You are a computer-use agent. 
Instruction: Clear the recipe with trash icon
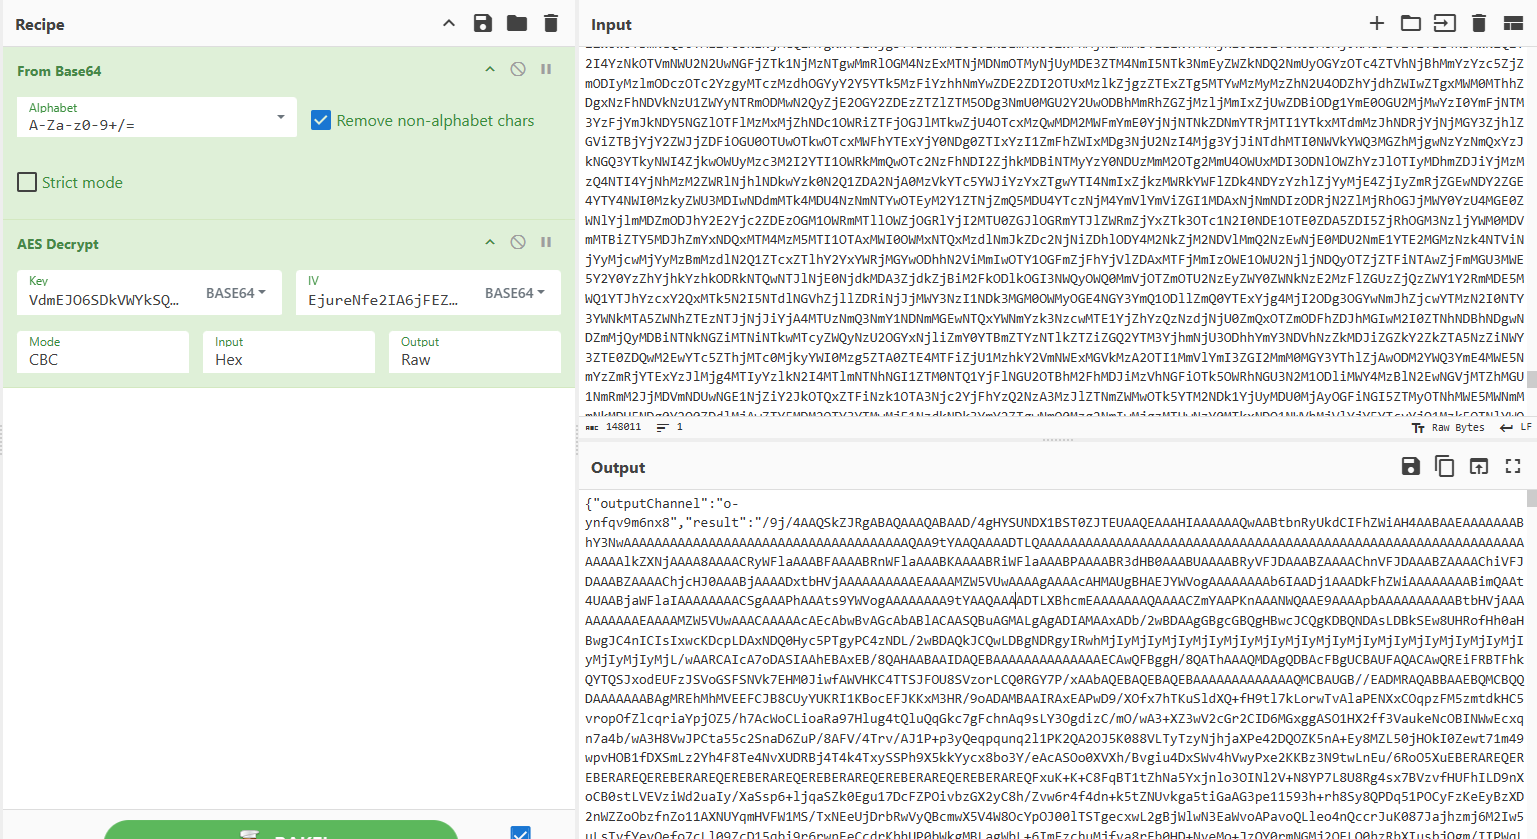pyautogui.click(x=551, y=23)
